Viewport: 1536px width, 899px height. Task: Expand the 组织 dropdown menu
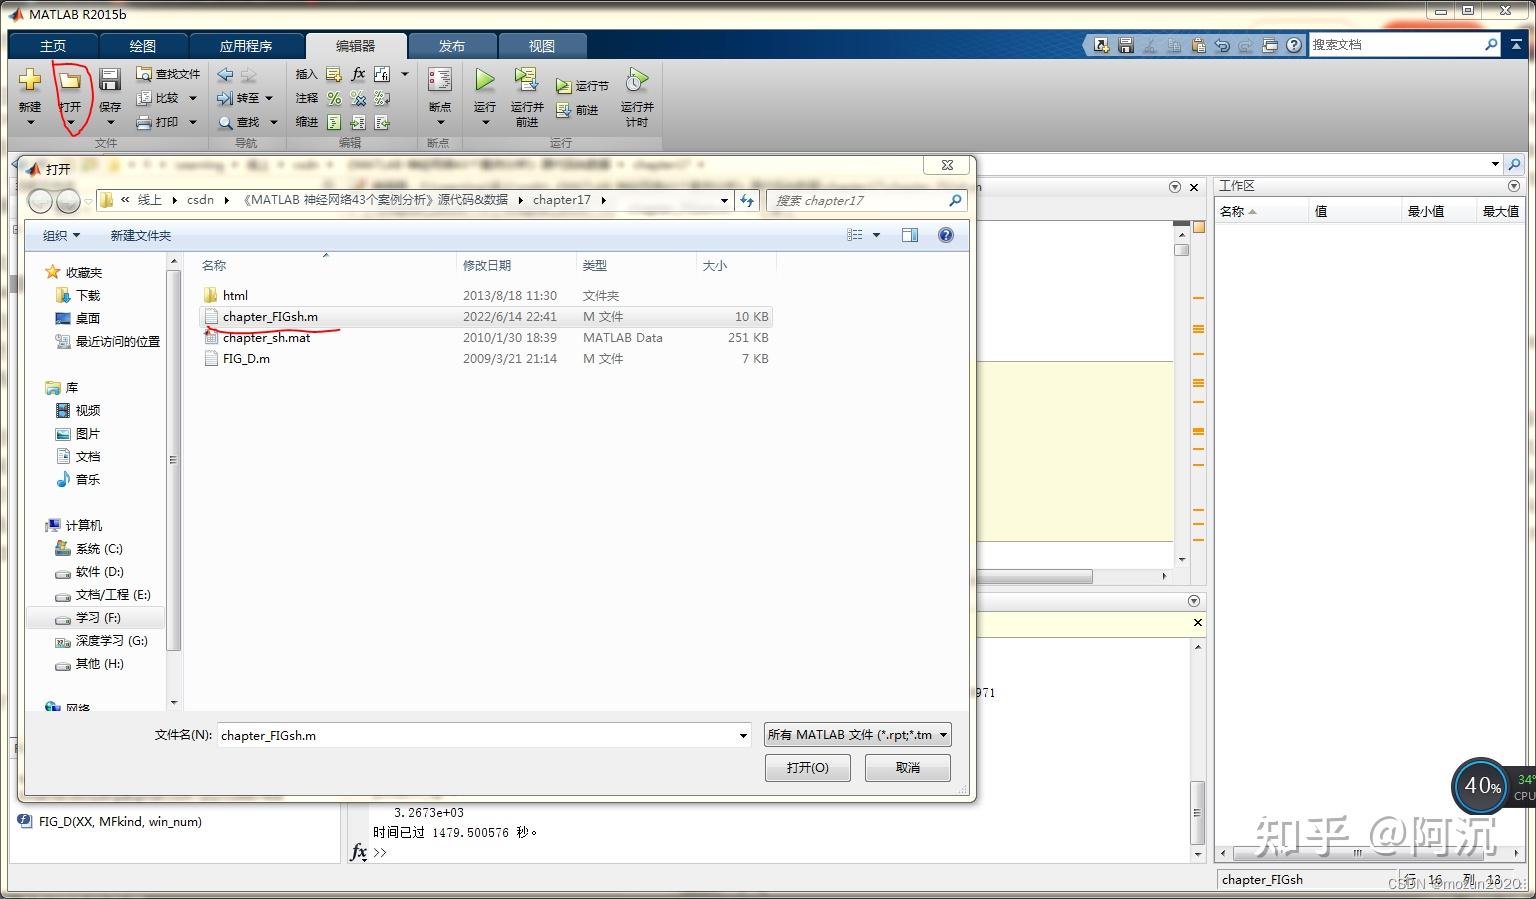tap(60, 235)
